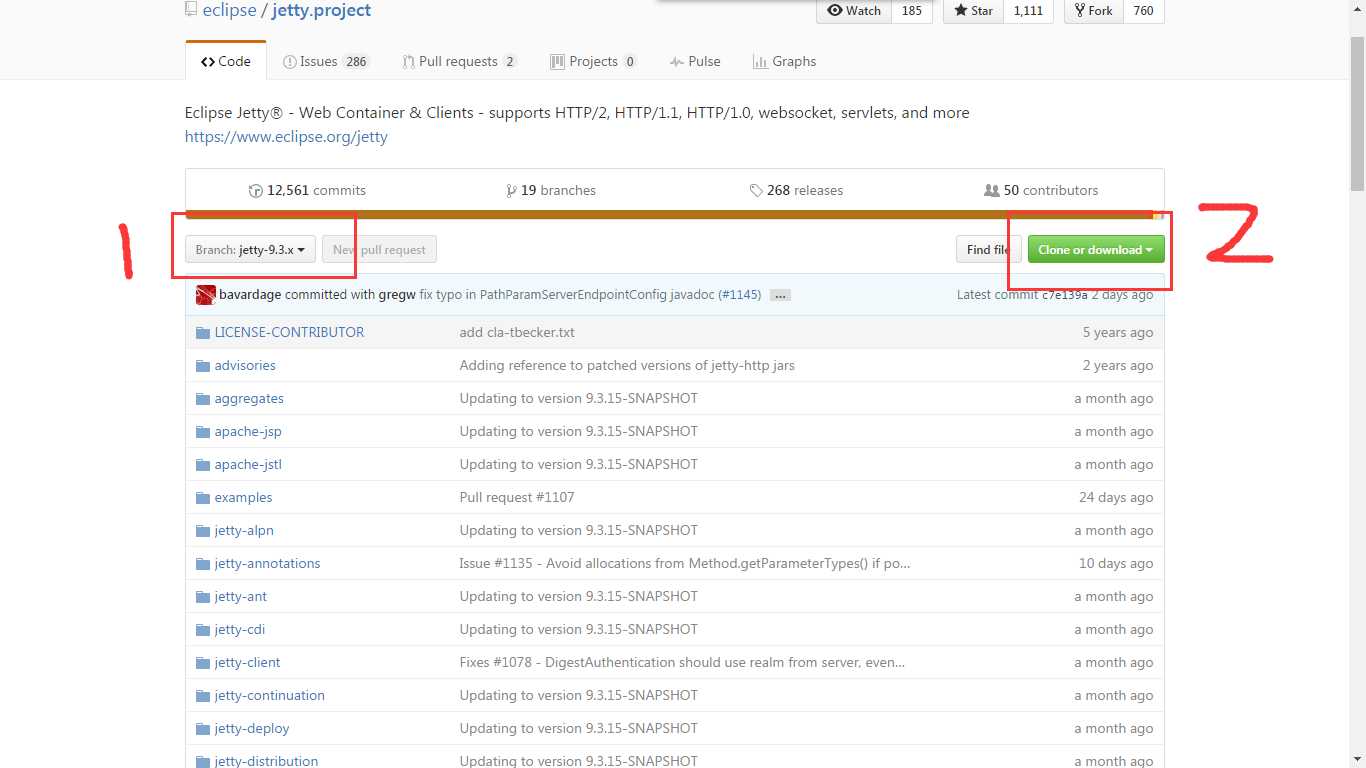View the 19 branches
Image resolution: width=1366 pixels, height=768 pixels.
coord(551,190)
